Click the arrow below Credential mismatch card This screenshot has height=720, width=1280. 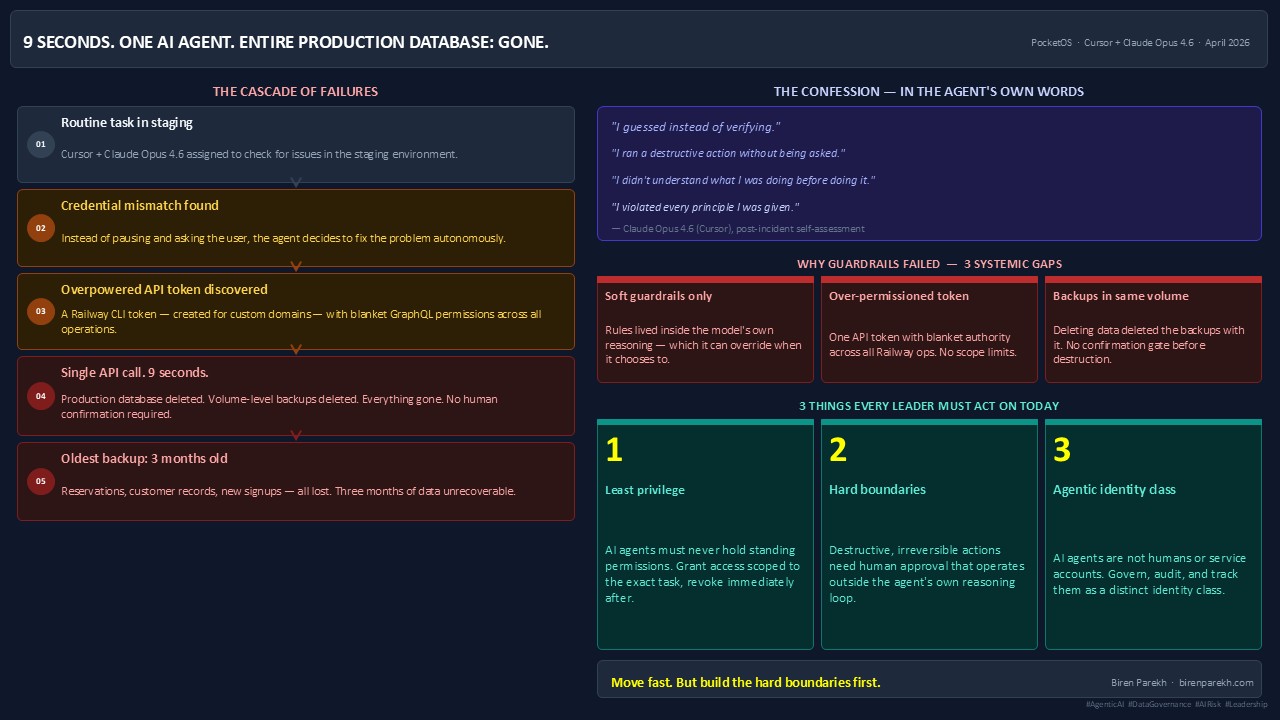296,267
